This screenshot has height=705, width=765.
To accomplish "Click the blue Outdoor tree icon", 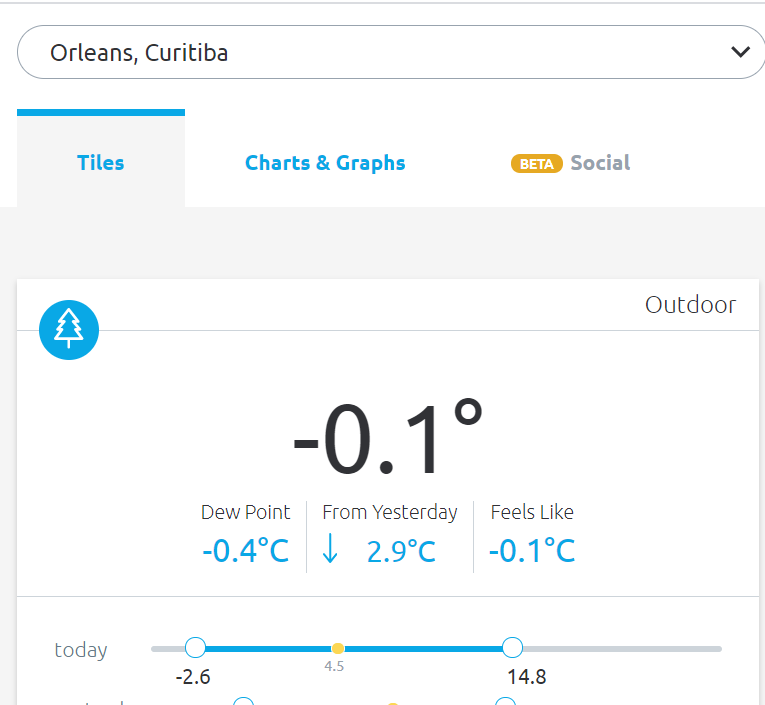I will [69, 329].
